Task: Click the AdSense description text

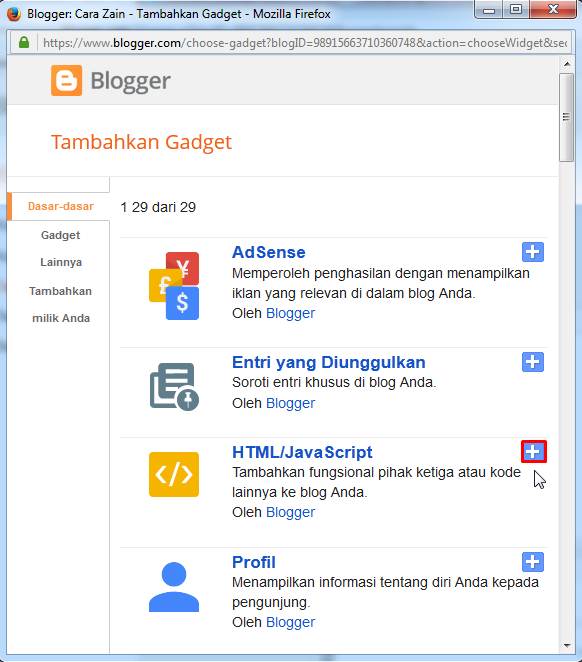Action: pyautogui.click(x=381, y=283)
